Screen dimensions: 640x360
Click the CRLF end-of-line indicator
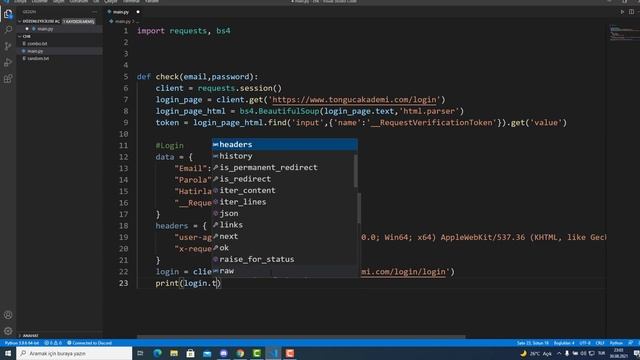[x=600, y=343]
